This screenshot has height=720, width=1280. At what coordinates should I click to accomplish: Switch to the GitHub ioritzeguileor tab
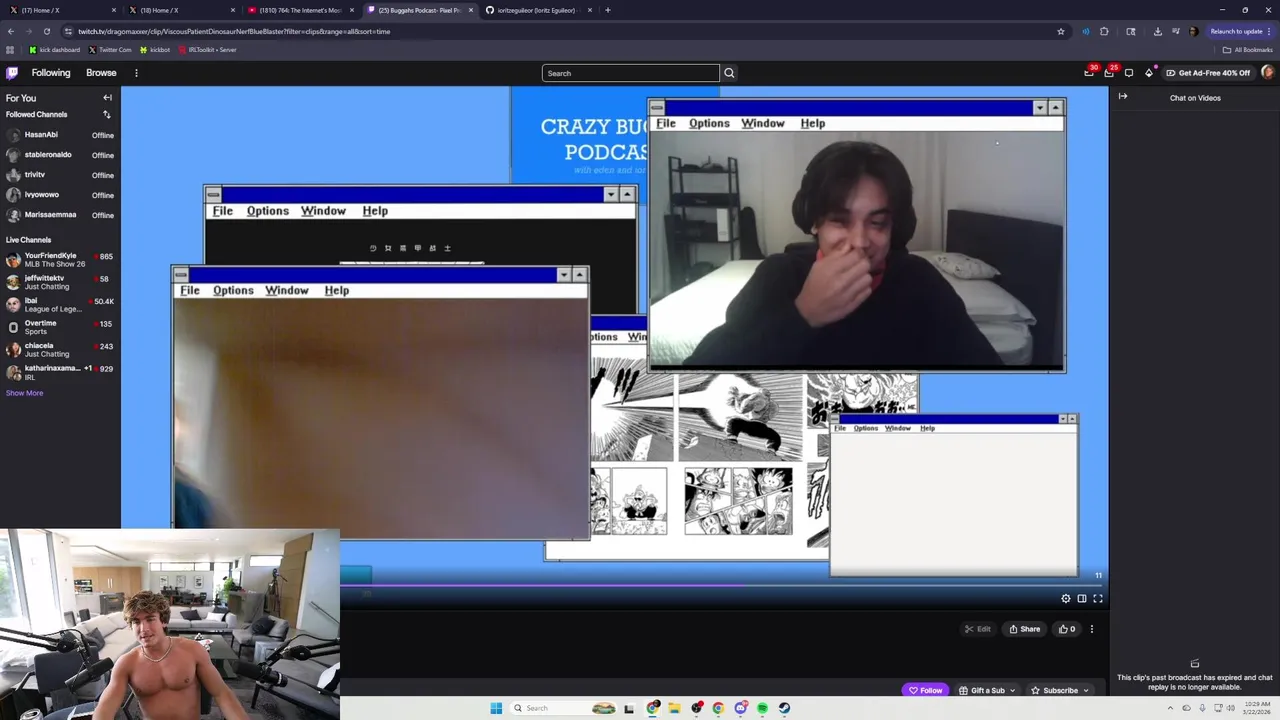538,10
